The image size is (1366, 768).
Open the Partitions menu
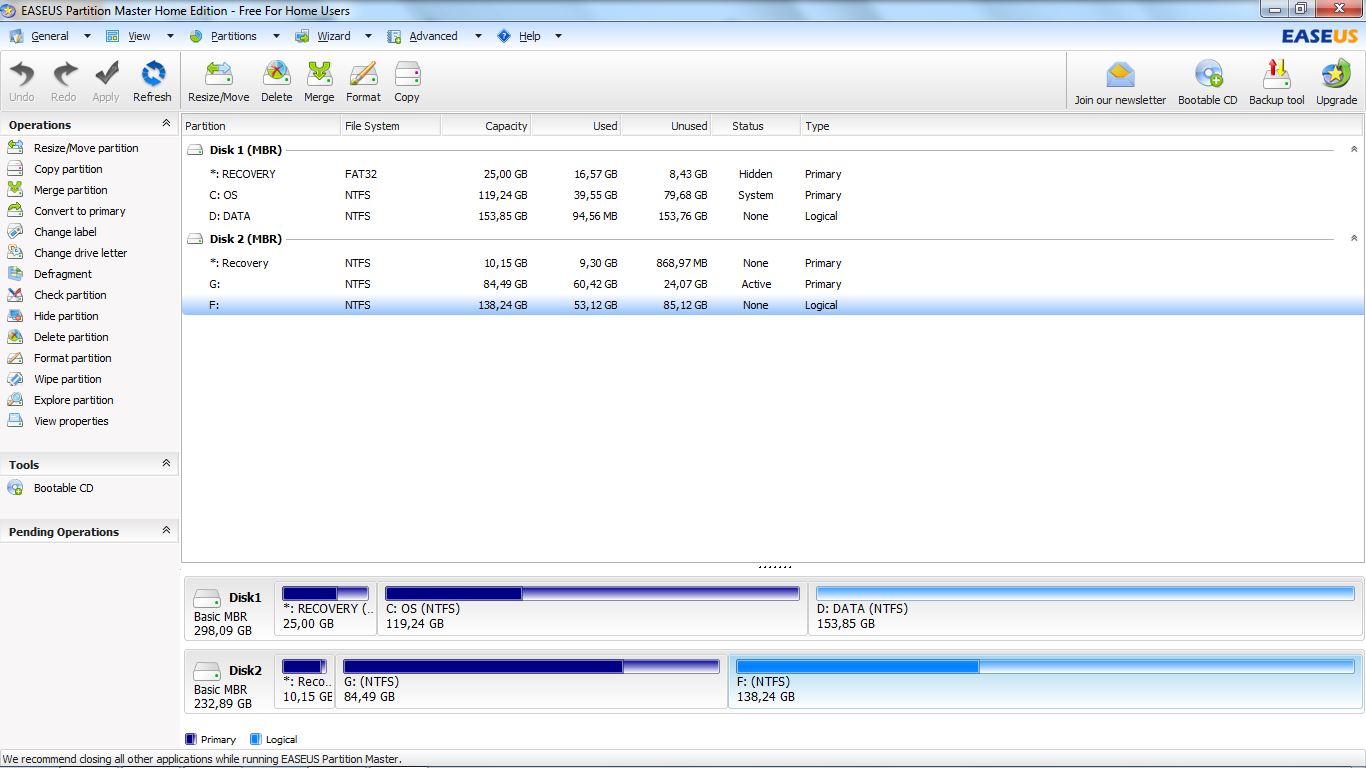234,36
